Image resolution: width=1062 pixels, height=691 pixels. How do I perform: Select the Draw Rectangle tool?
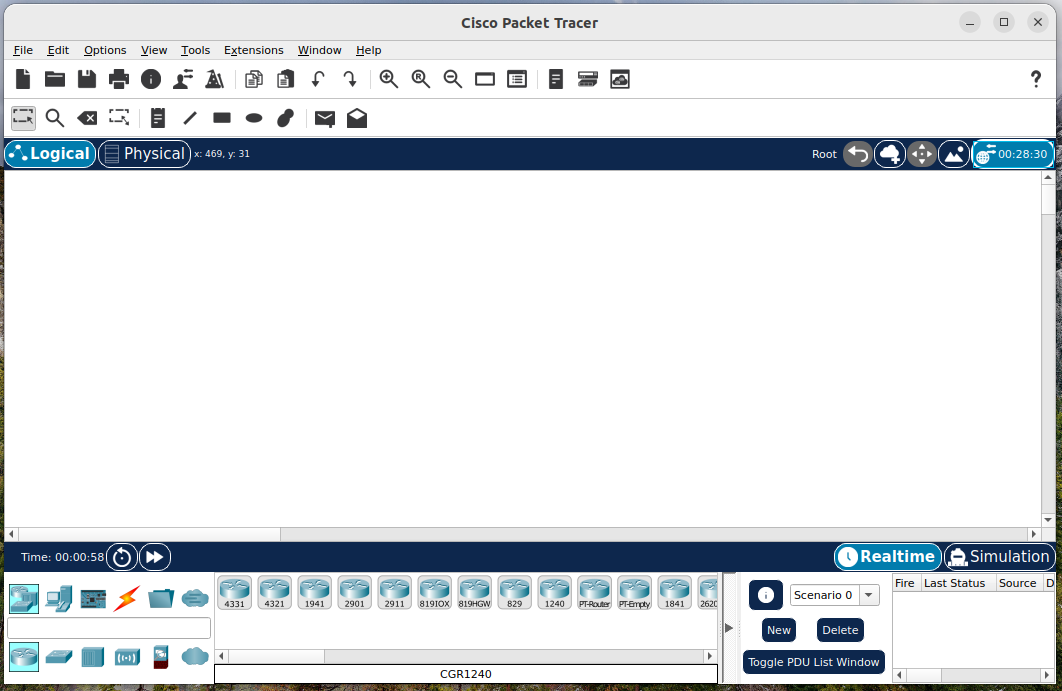(221, 118)
